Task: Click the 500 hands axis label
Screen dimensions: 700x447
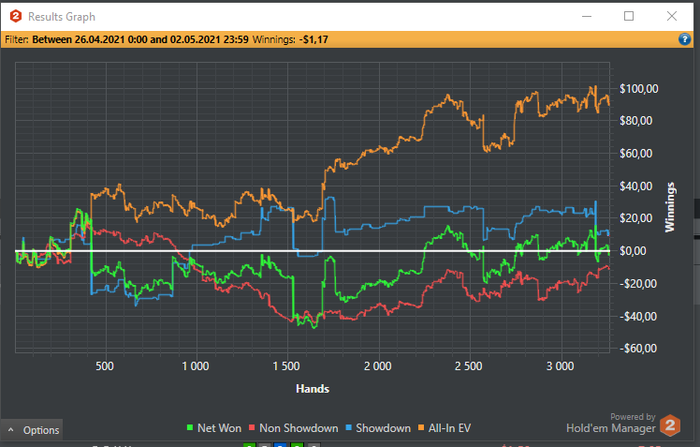Action: (x=104, y=366)
